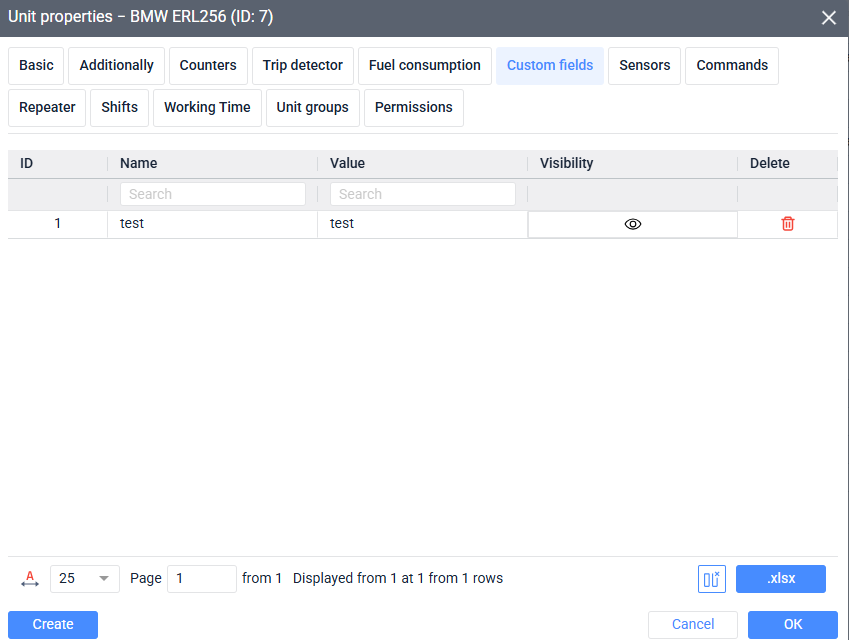Switch to the Sensors tab
The image size is (849, 640).
coord(644,66)
